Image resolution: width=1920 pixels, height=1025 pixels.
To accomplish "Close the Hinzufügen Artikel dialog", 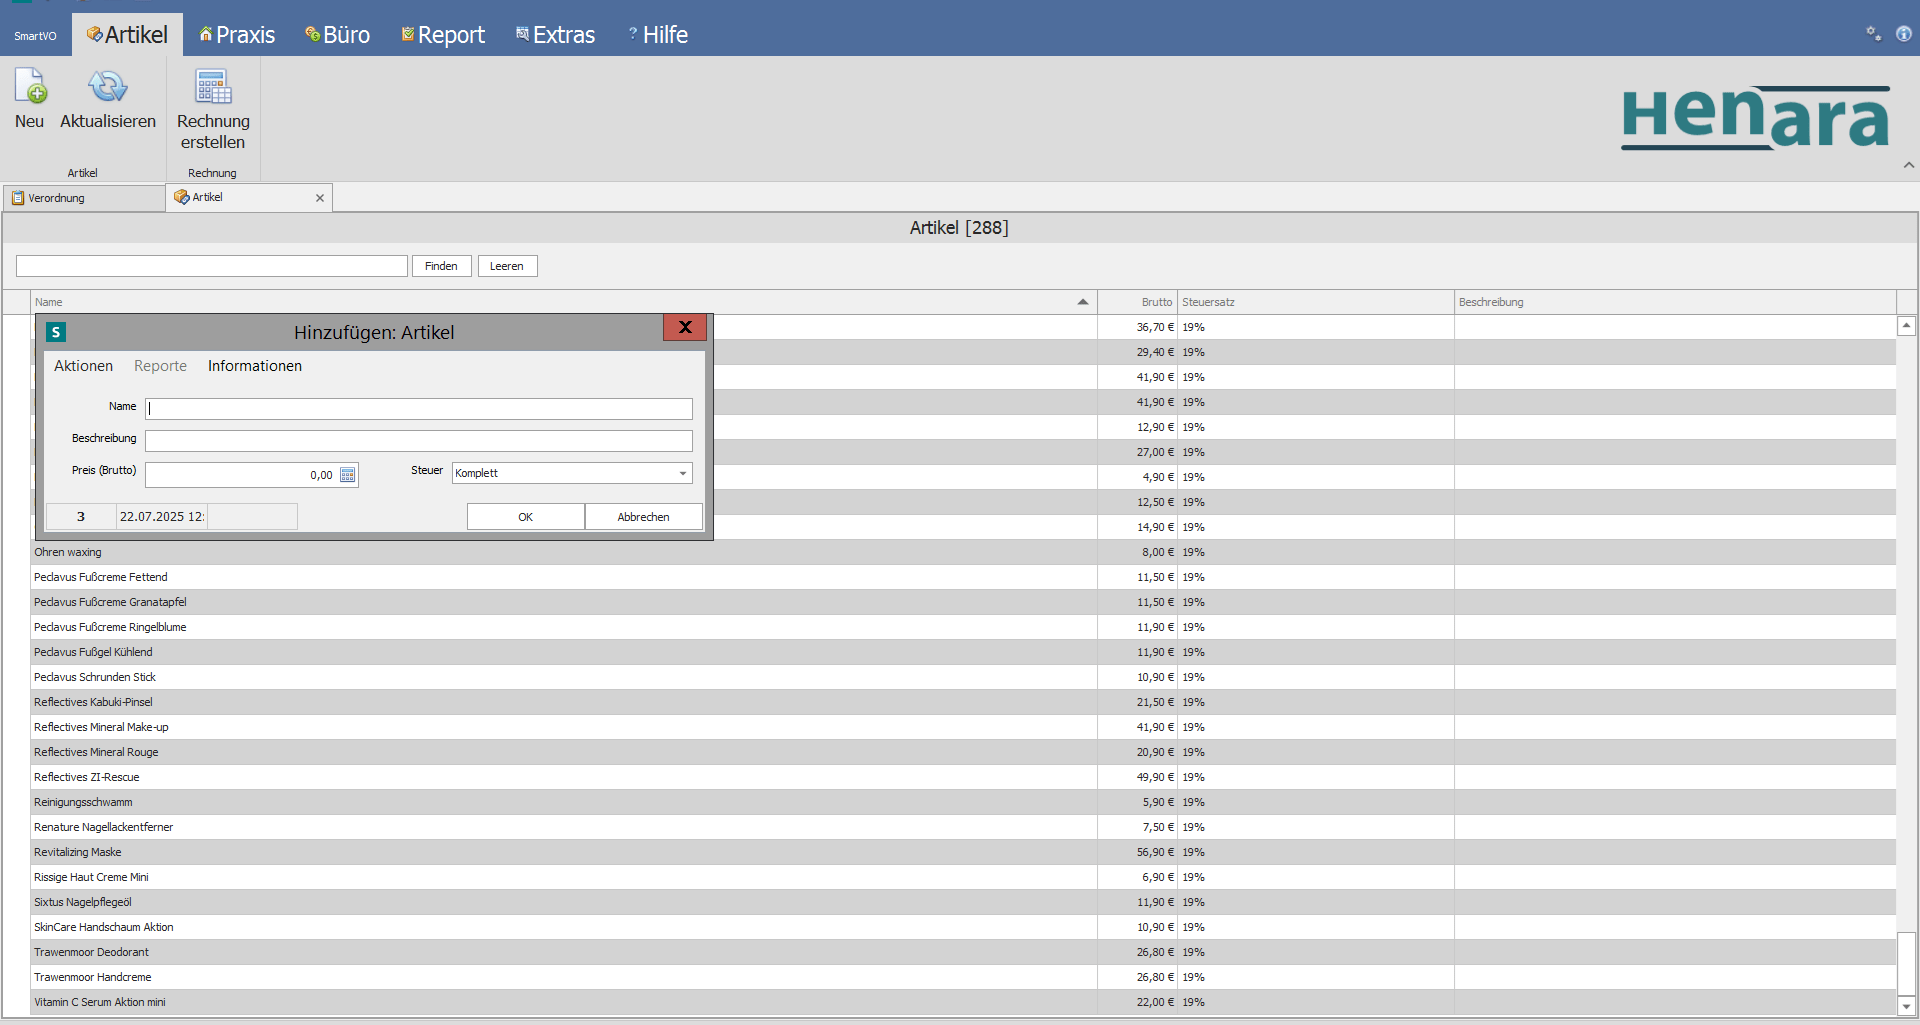I will (685, 327).
